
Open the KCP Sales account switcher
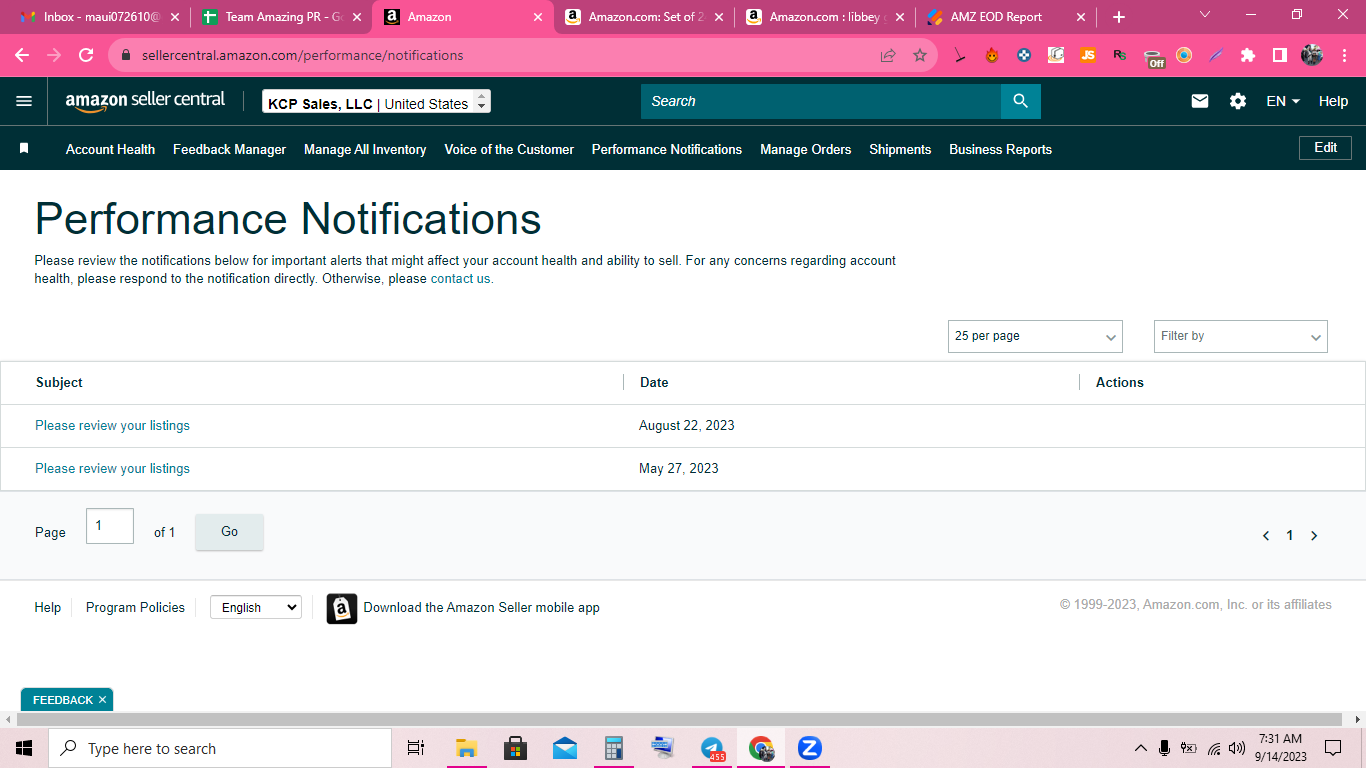[x=376, y=102]
